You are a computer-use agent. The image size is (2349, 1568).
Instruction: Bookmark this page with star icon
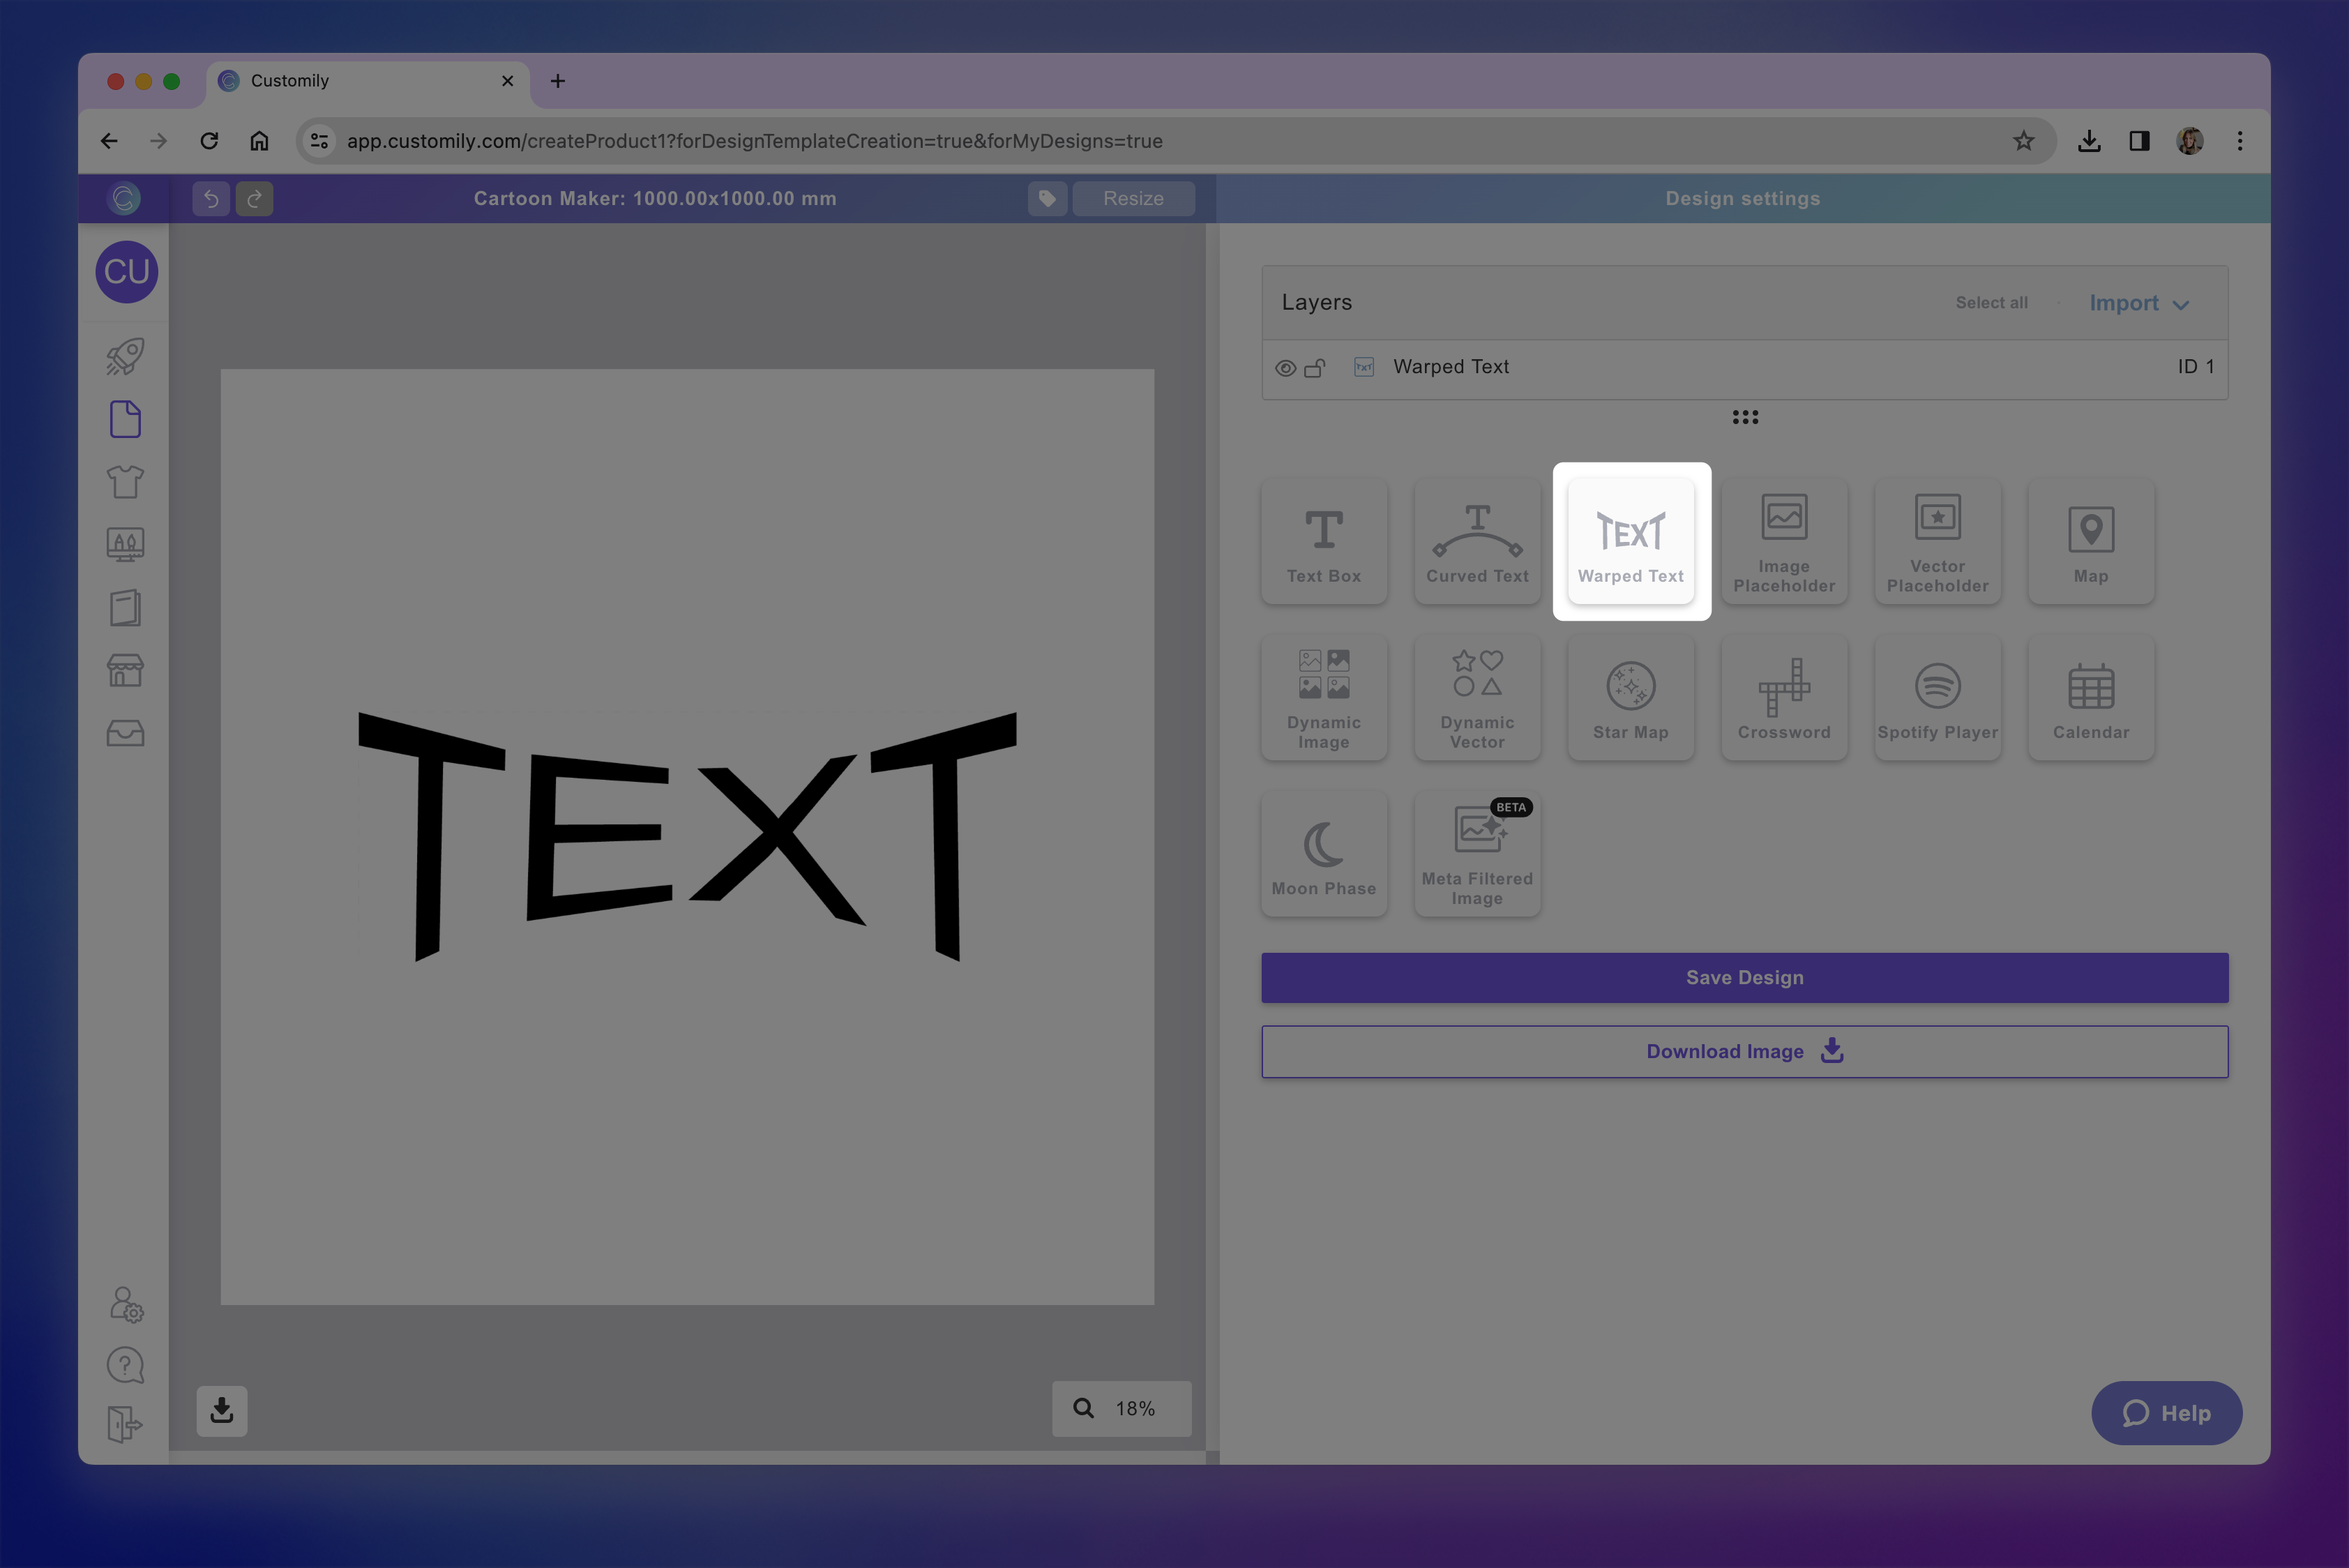pos(2023,141)
